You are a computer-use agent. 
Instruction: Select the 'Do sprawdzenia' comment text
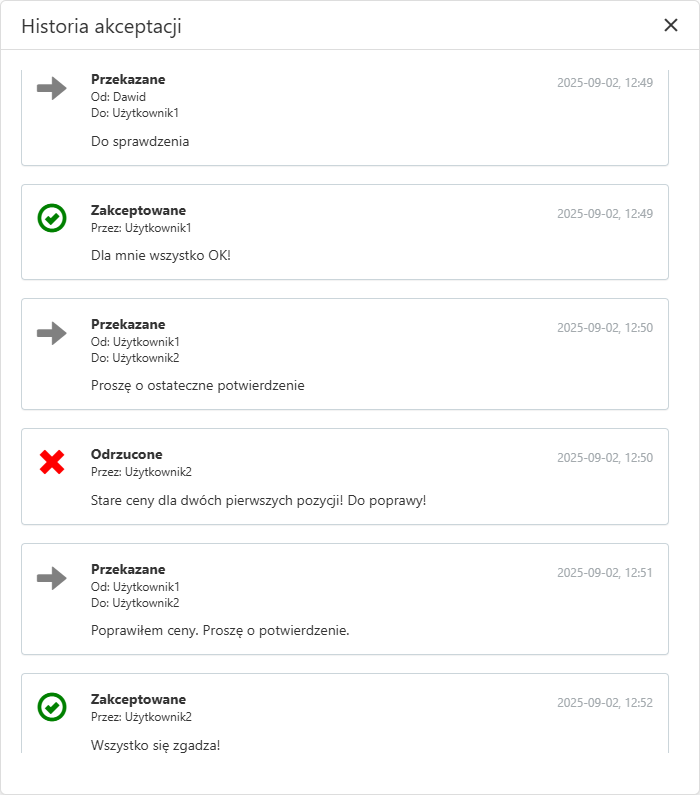tap(140, 141)
